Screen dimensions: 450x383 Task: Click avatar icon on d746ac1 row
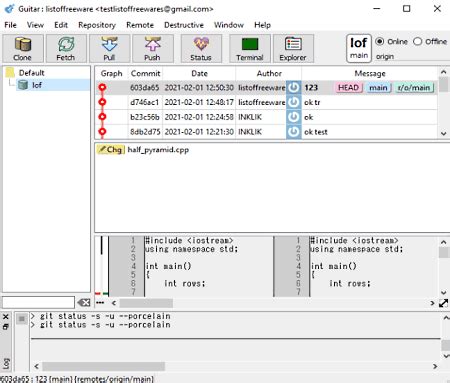(294, 102)
